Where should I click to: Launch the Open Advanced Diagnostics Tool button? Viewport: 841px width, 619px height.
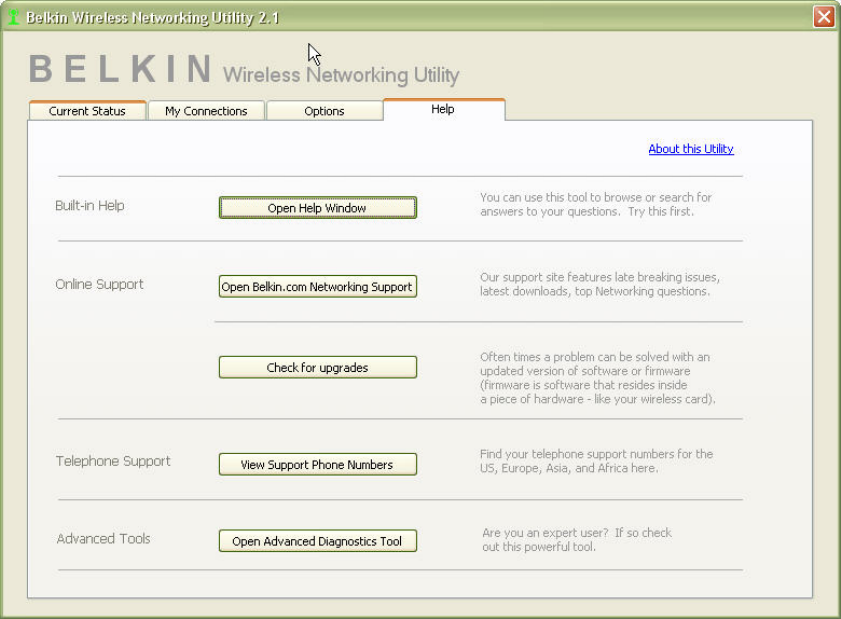[318, 541]
